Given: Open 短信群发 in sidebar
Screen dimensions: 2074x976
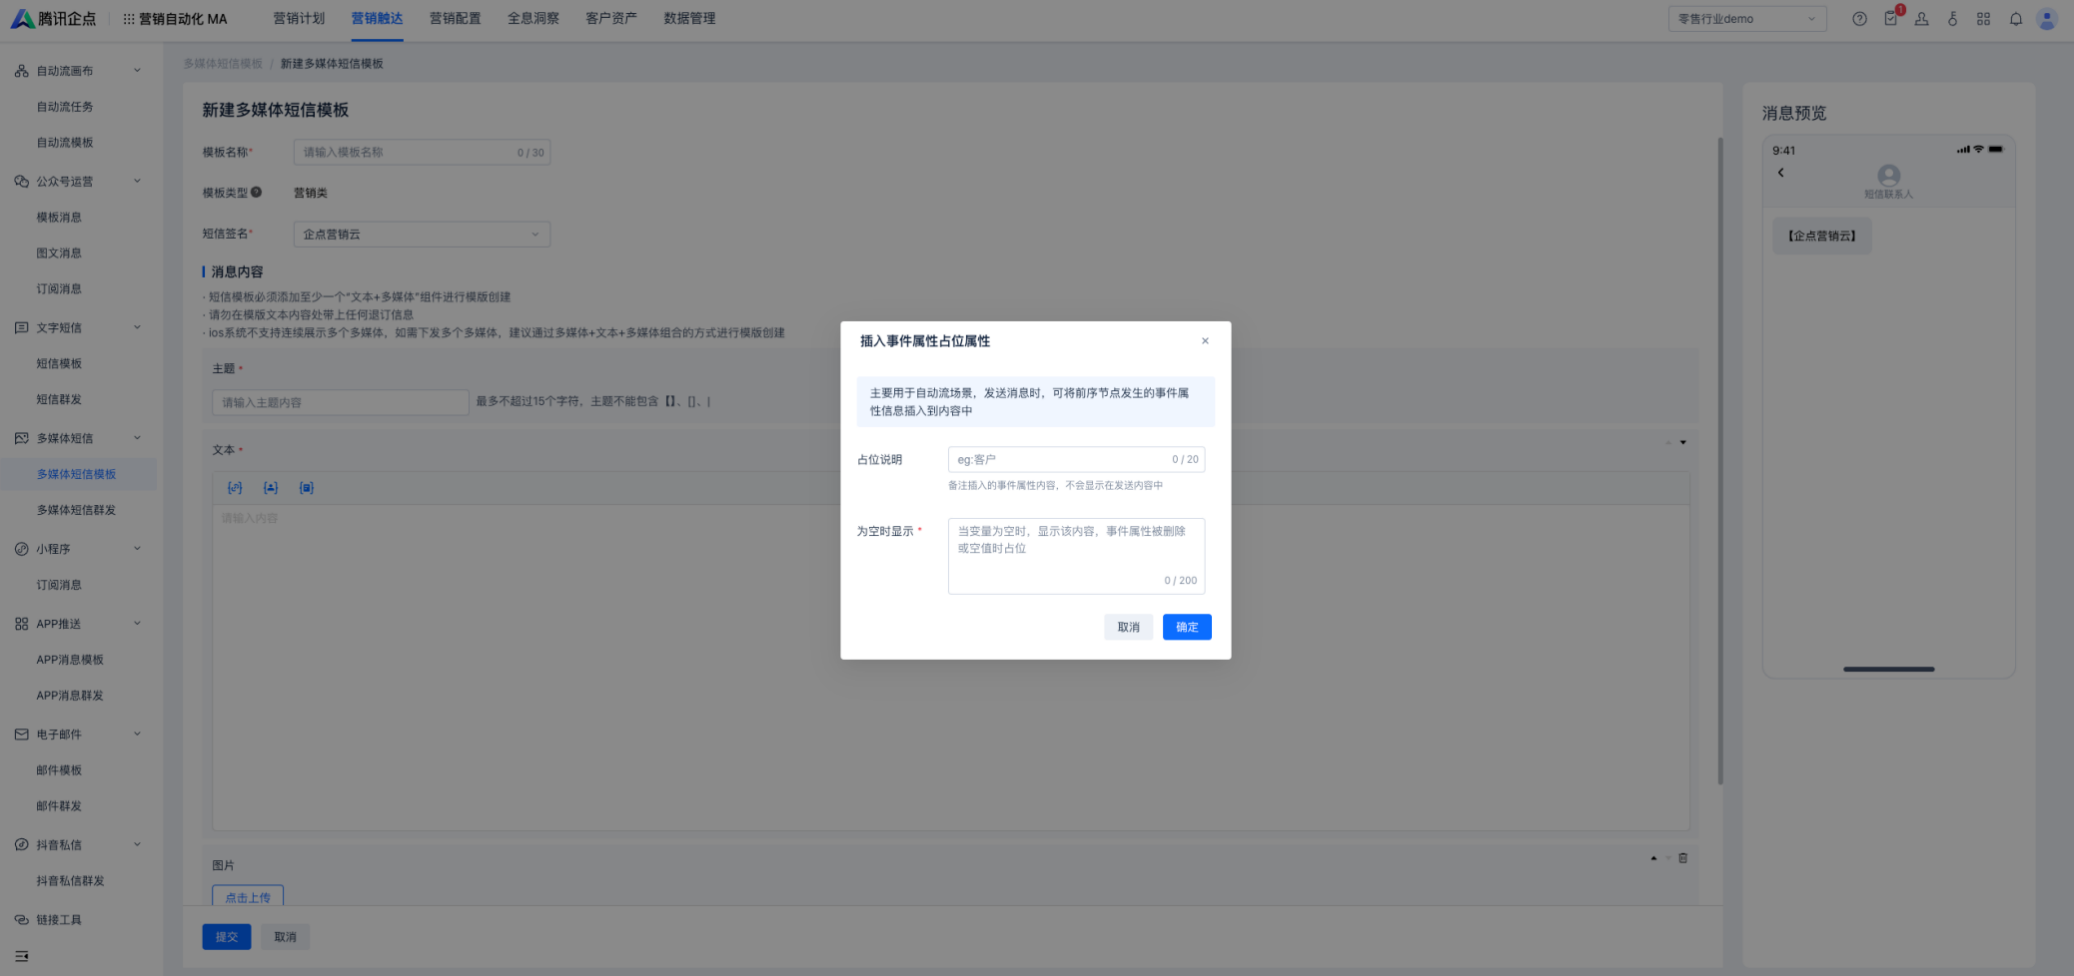Looking at the screenshot, I should click(59, 399).
